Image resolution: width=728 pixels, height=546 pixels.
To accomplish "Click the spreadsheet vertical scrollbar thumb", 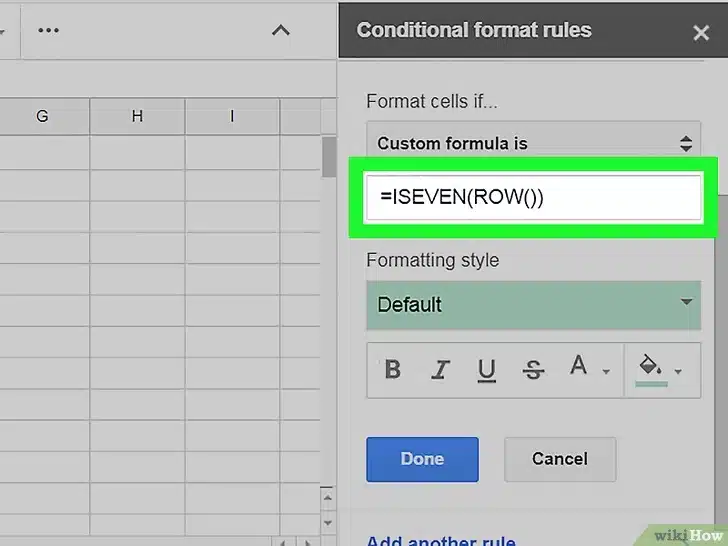I will tap(329, 158).
